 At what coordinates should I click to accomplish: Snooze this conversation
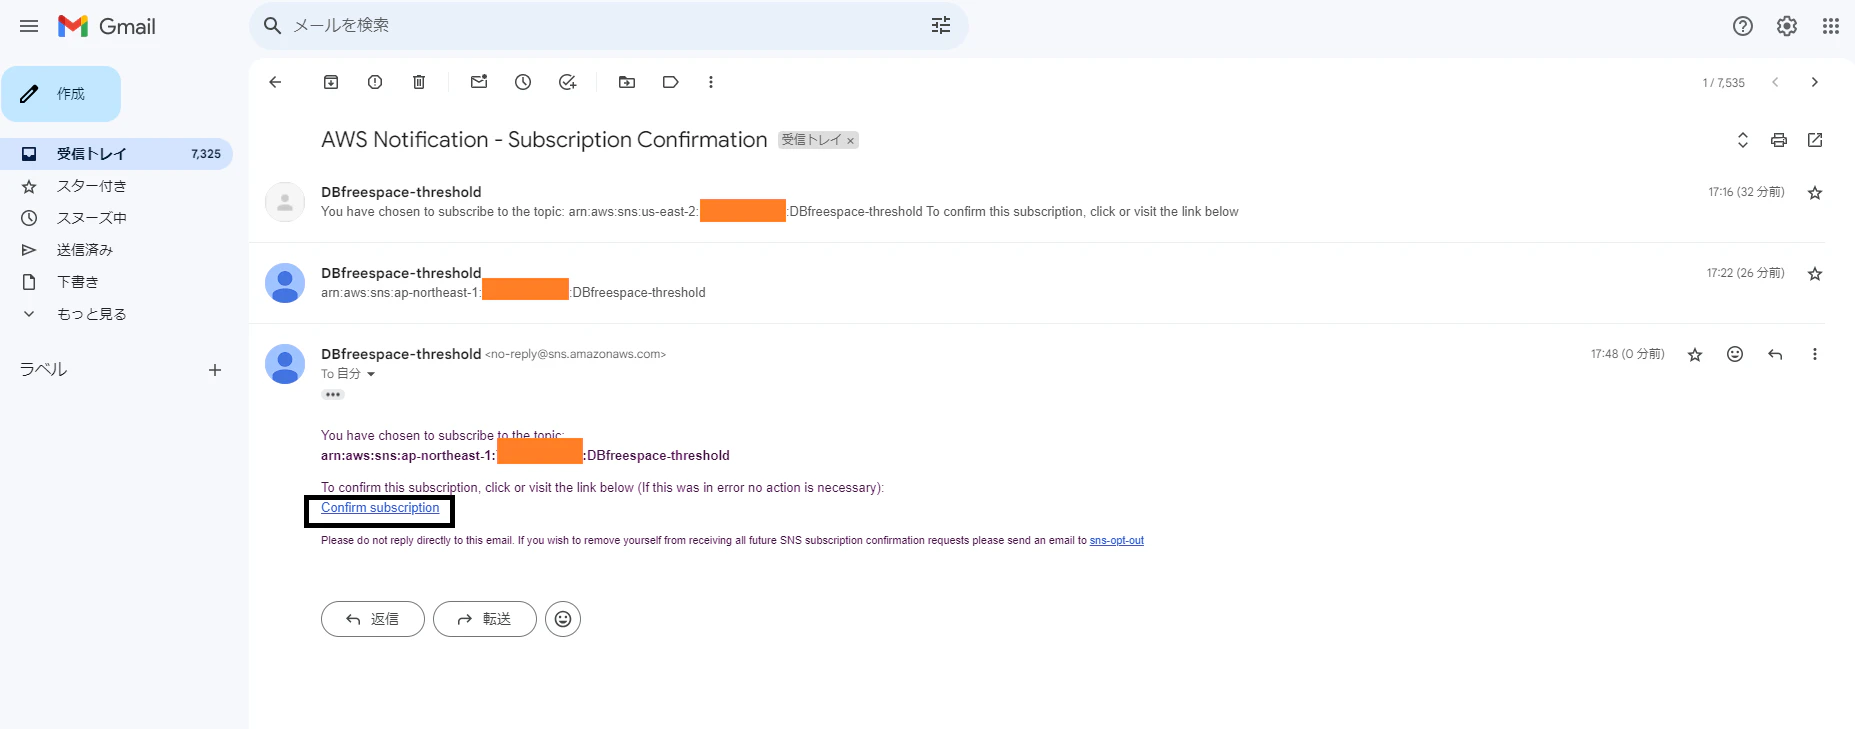point(523,82)
